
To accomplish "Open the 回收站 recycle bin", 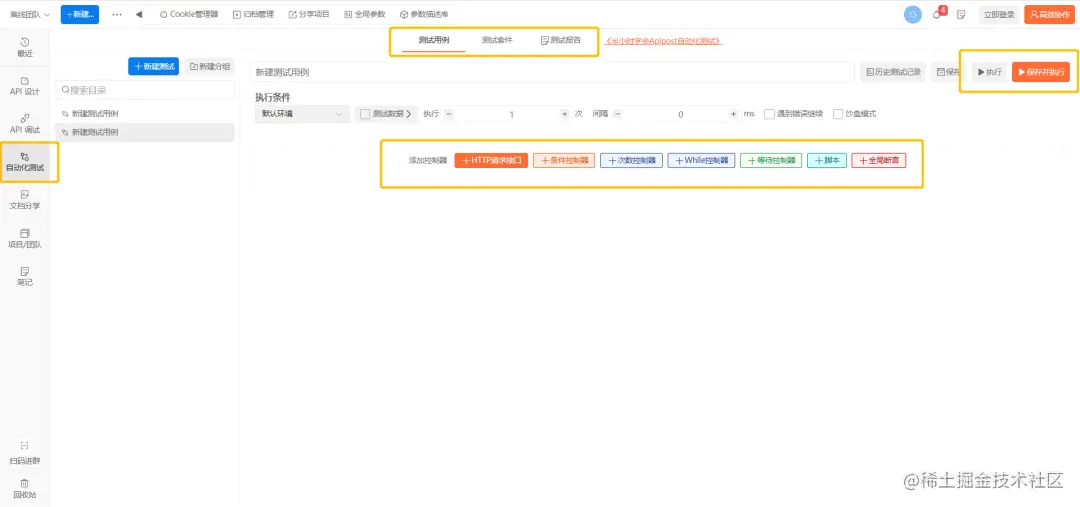I will point(25,488).
